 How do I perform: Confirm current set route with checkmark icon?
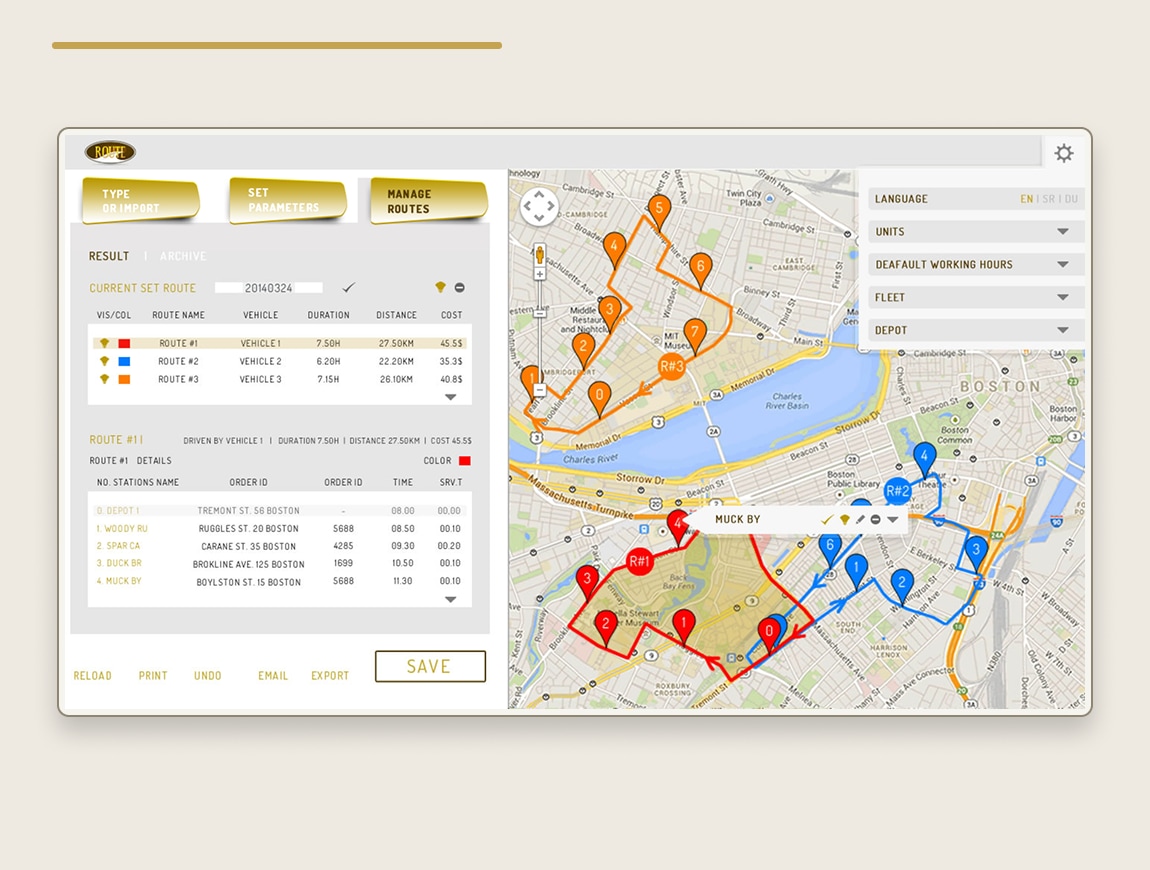[x=348, y=288]
